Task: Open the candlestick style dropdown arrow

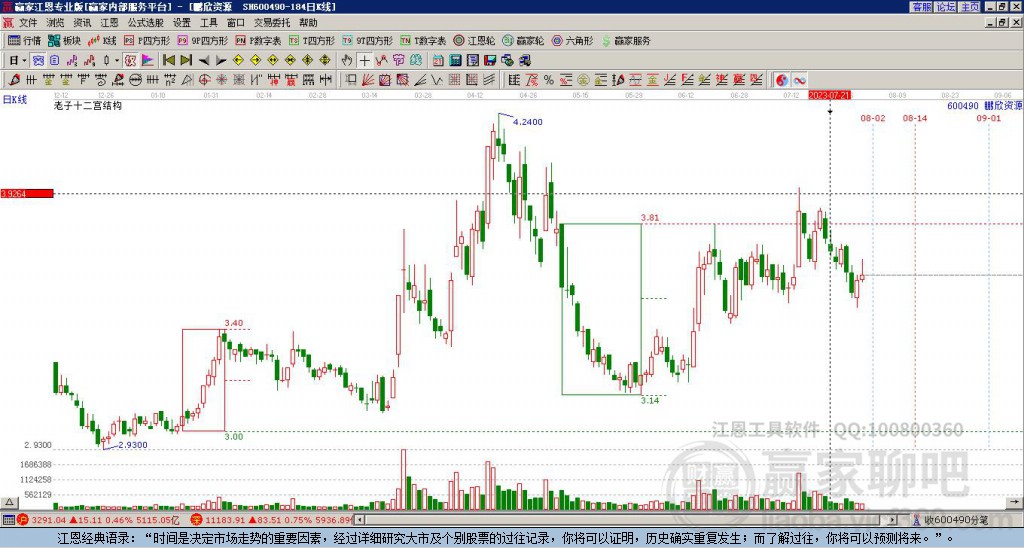Action: pos(117,60)
